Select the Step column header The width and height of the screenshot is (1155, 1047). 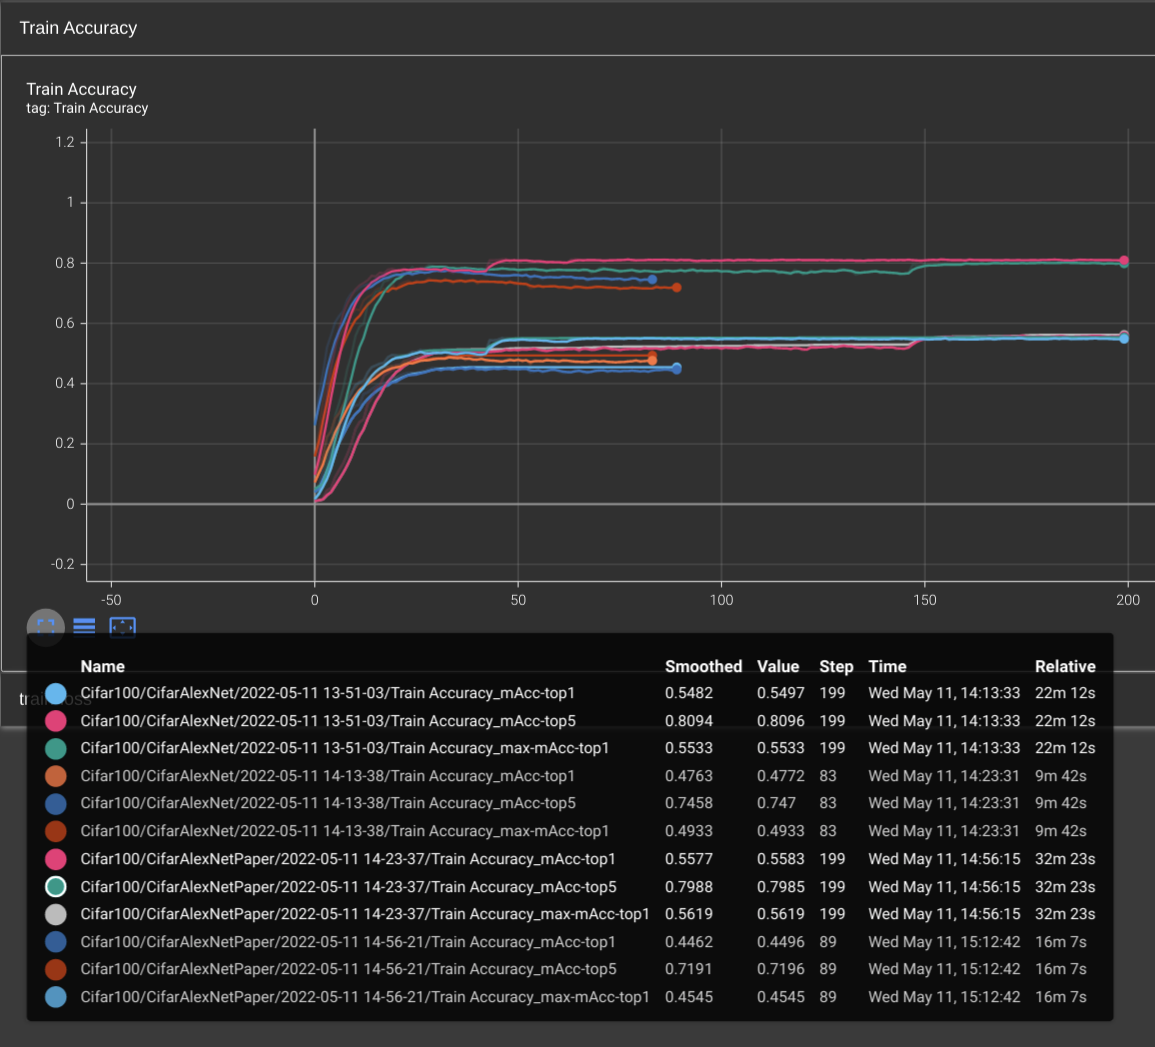click(x=835, y=666)
